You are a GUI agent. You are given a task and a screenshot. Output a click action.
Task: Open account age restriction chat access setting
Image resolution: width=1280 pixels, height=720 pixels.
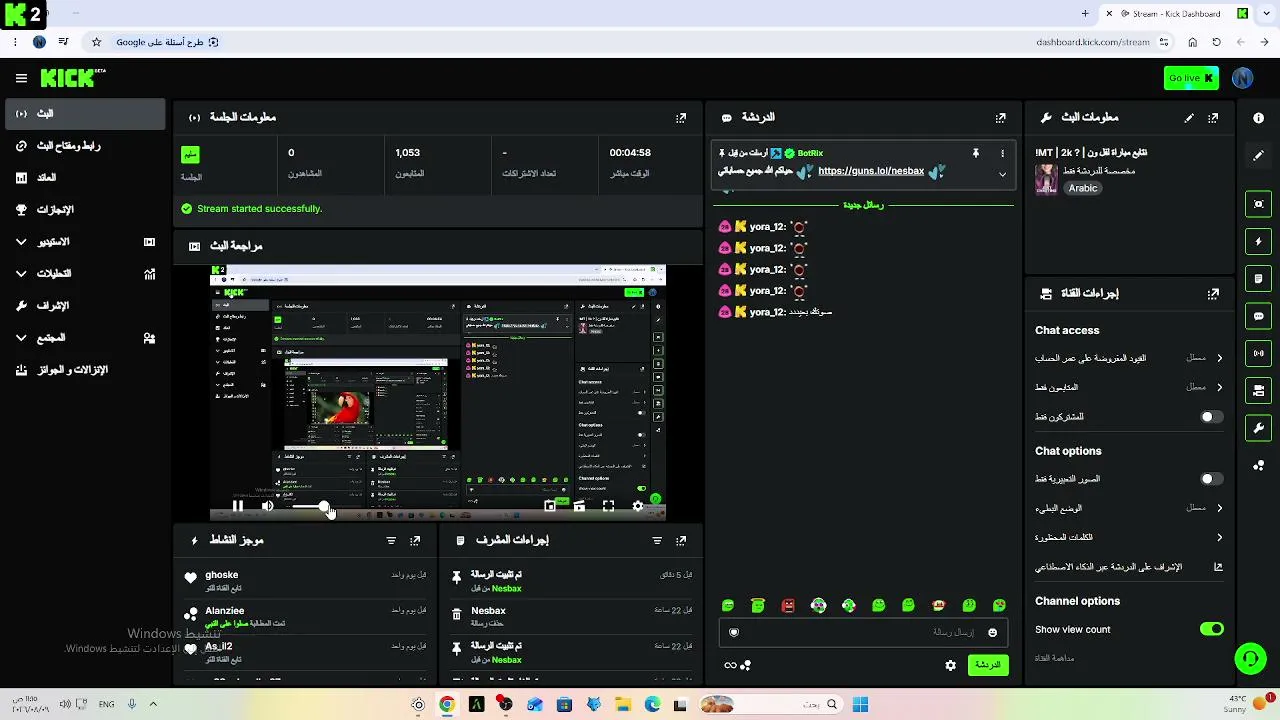pos(1129,358)
